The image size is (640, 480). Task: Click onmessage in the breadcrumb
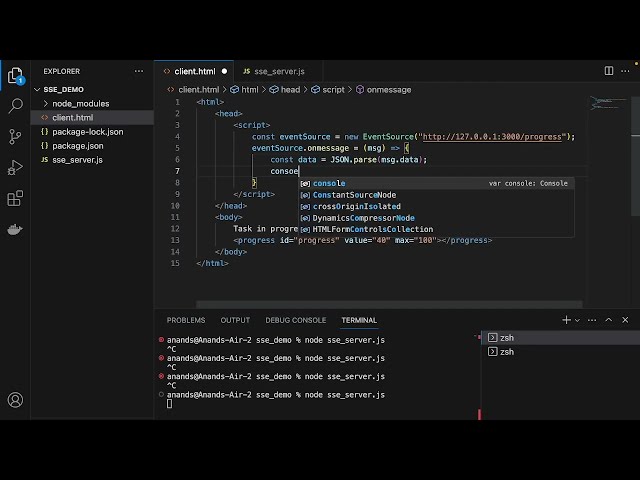389,90
